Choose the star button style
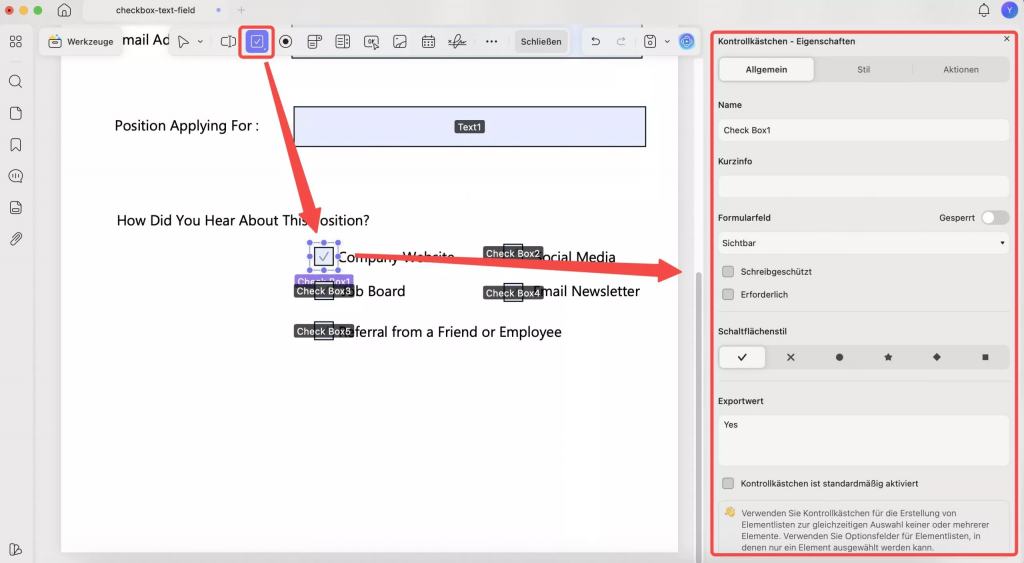Image resolution: width=1024 pixels, height=563 pixels. [x=888, y=357]
